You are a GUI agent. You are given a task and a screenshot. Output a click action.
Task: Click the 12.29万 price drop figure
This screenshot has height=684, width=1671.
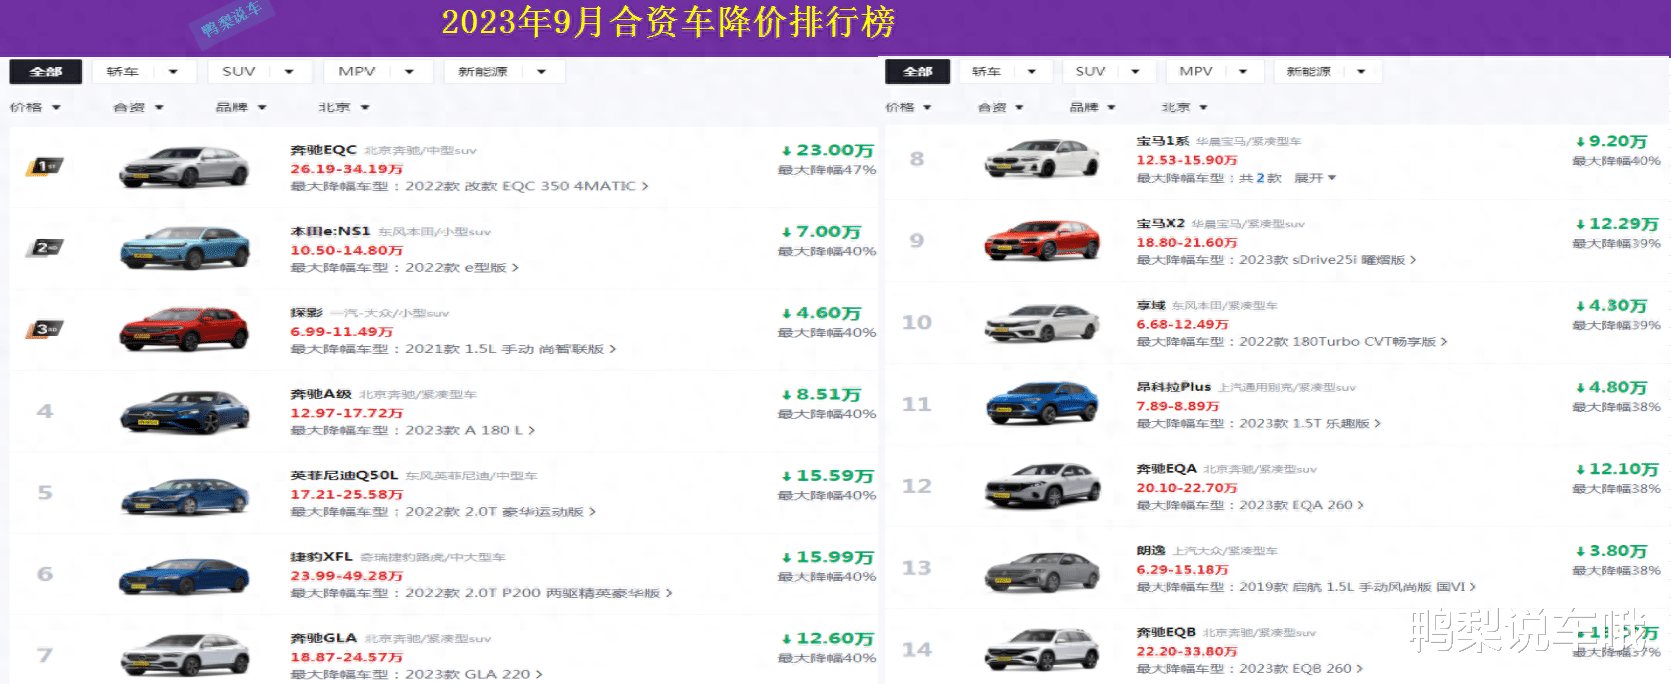(1617, 224)
